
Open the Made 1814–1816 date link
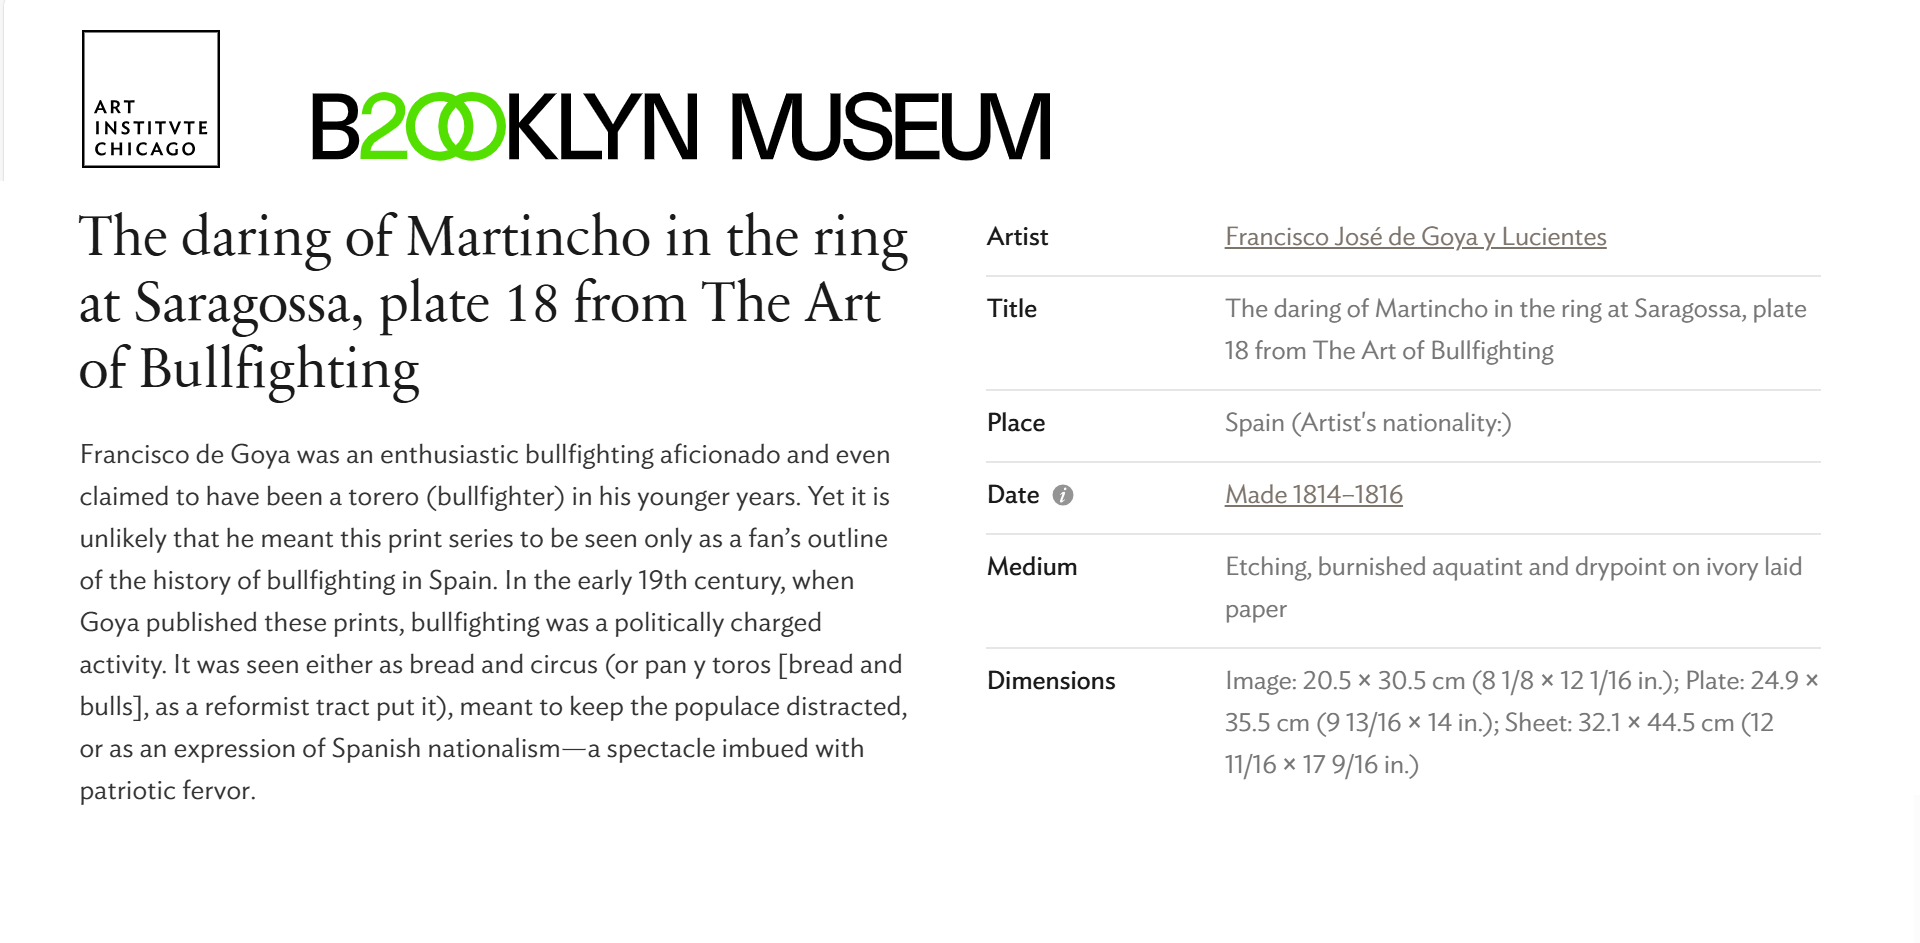click(1313, 495)
